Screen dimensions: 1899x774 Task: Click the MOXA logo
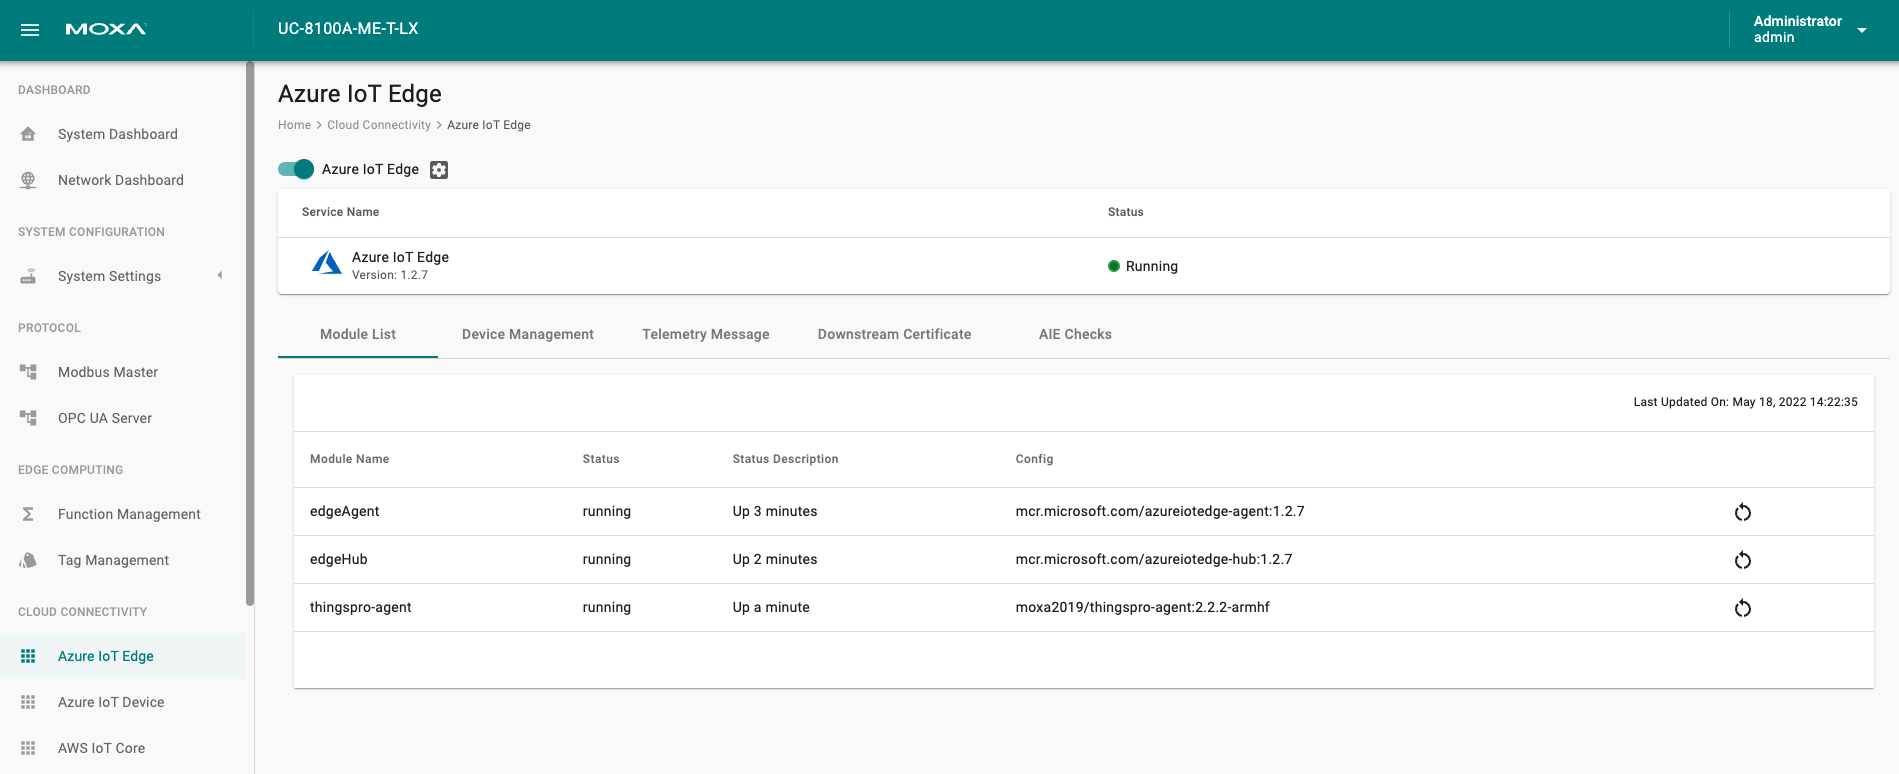[x=106, y=30]
